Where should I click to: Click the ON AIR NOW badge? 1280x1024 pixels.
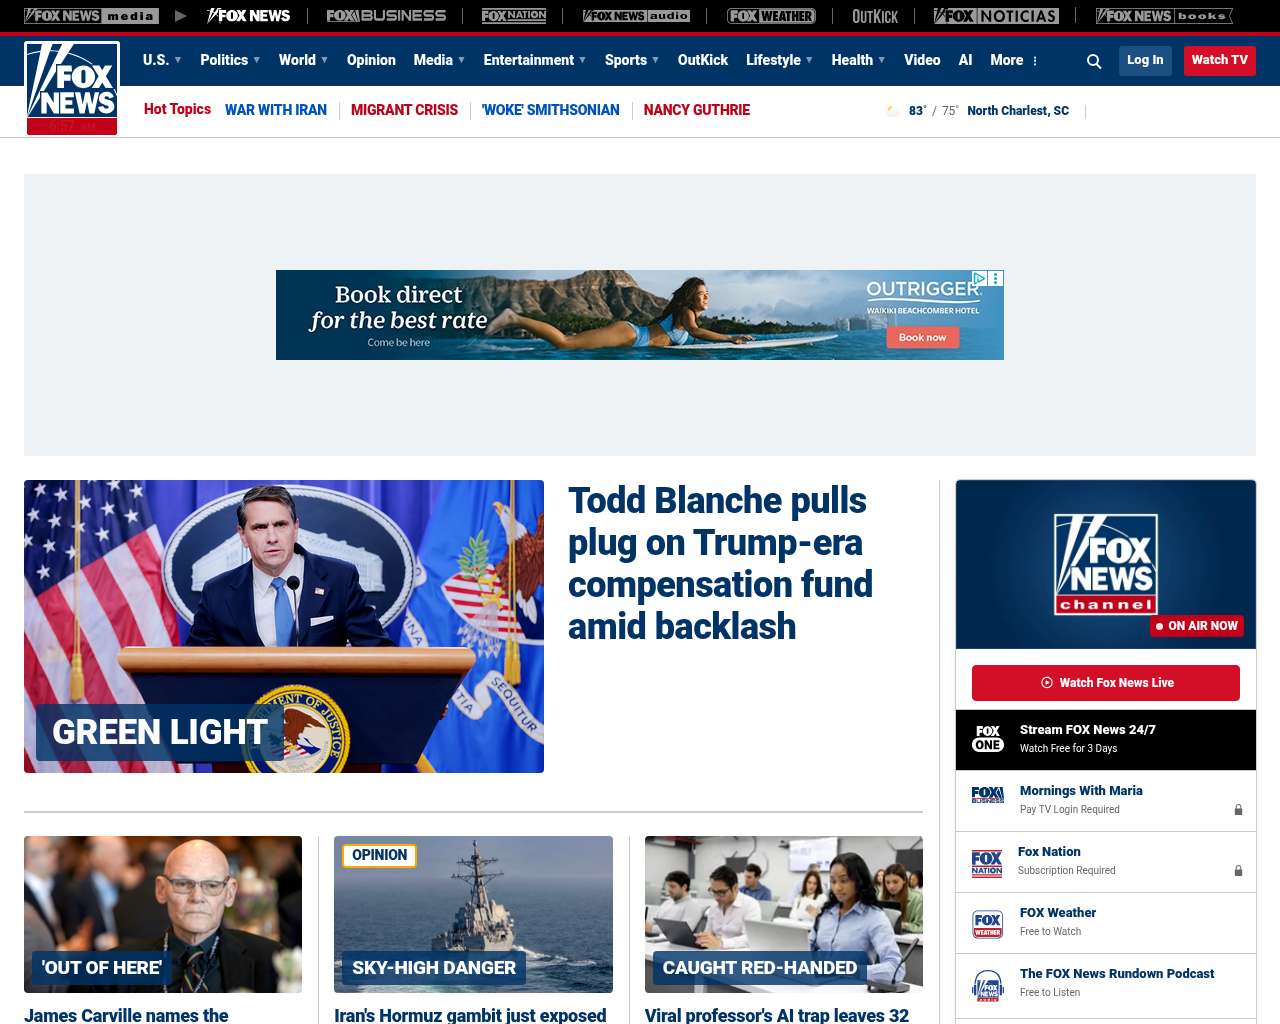click(1197, 626)
